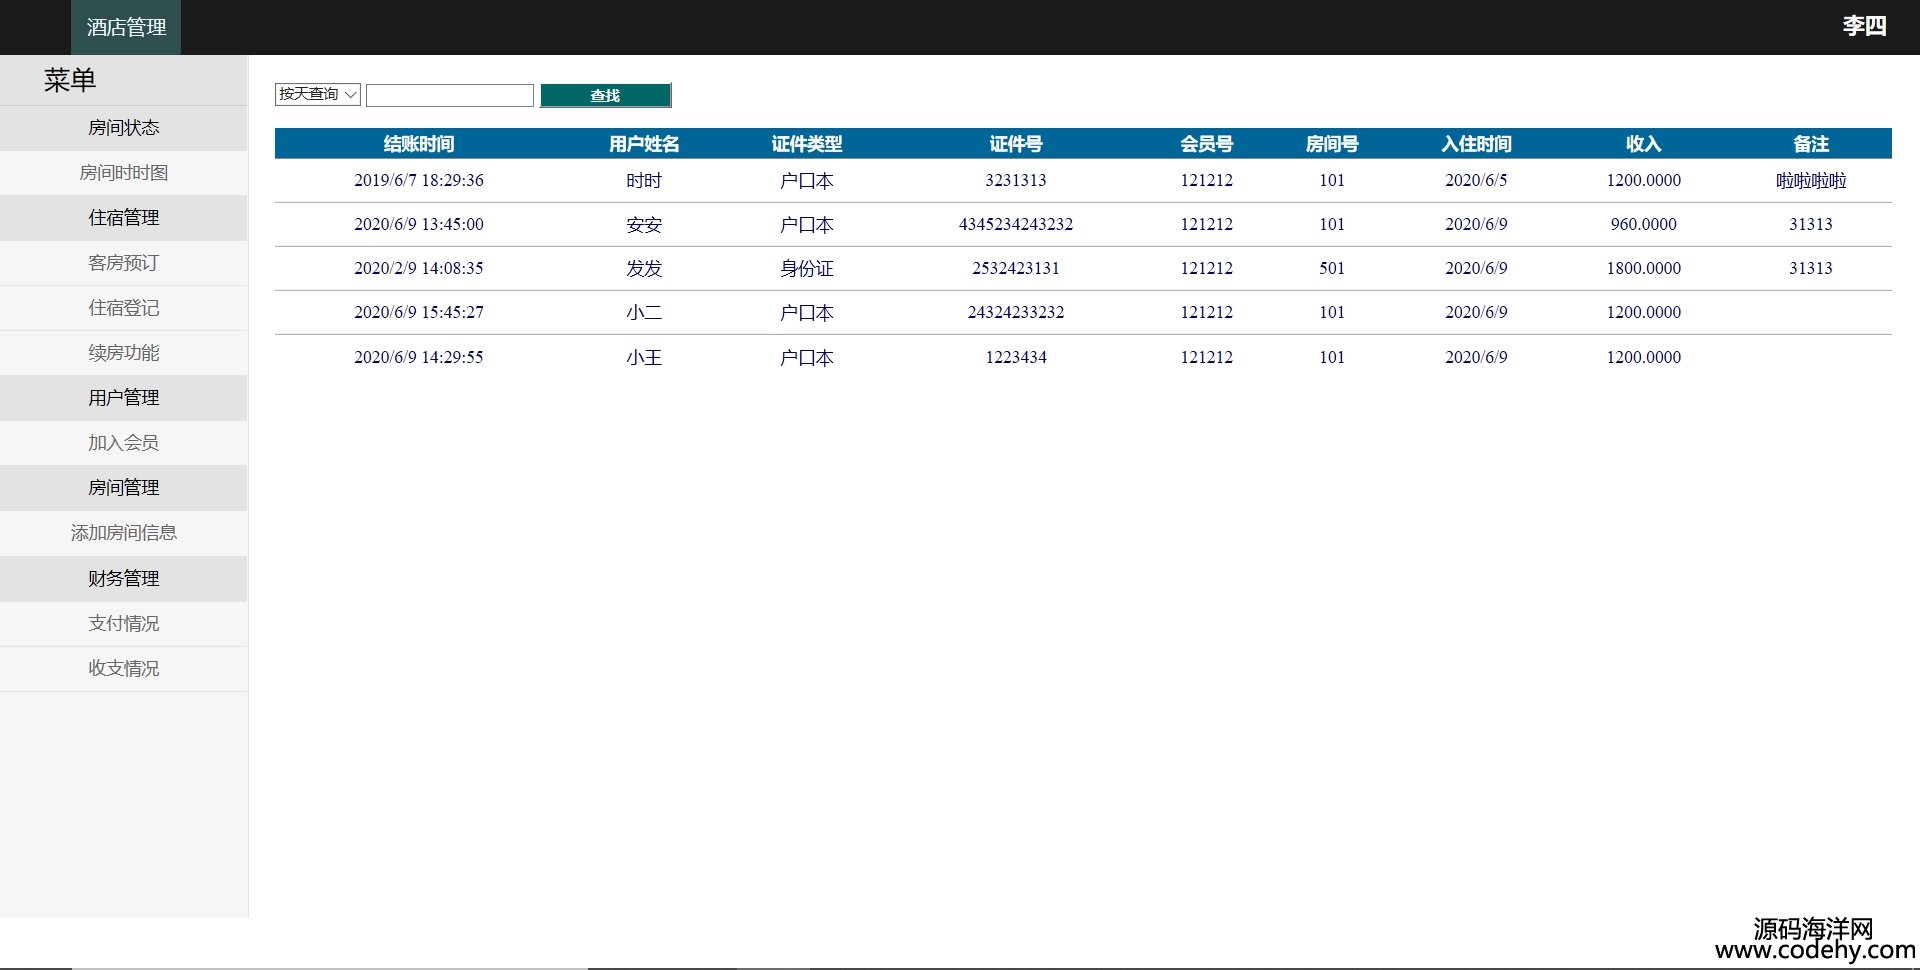Image resolution: width=1920 pixels, height=970 pixels.
Task: Click user name 发发
Action: (x=644, y=269)
